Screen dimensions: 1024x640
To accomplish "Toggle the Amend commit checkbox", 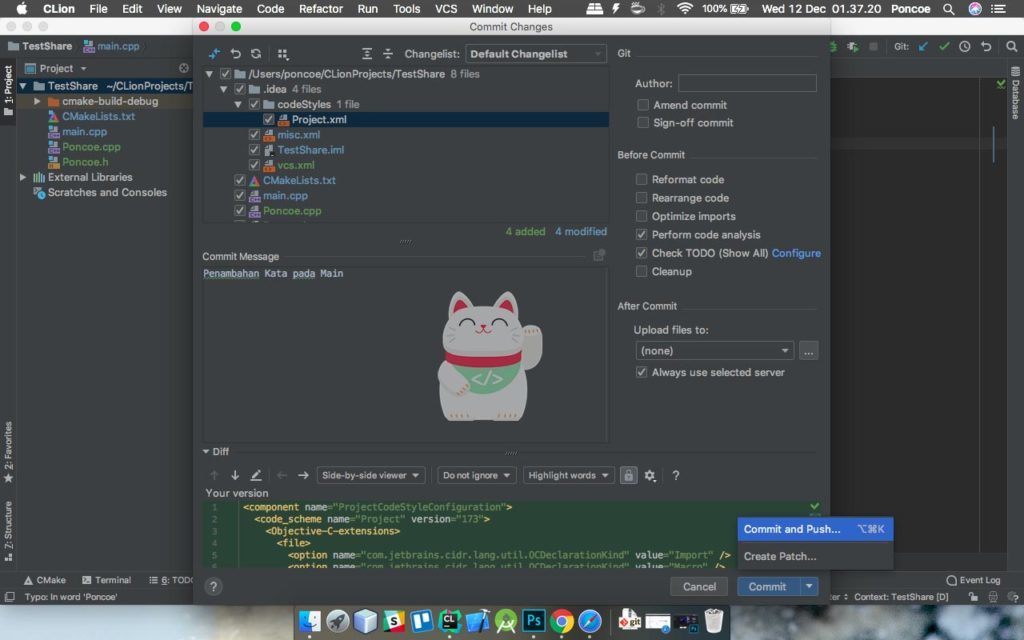I will [x=643, y=104].
